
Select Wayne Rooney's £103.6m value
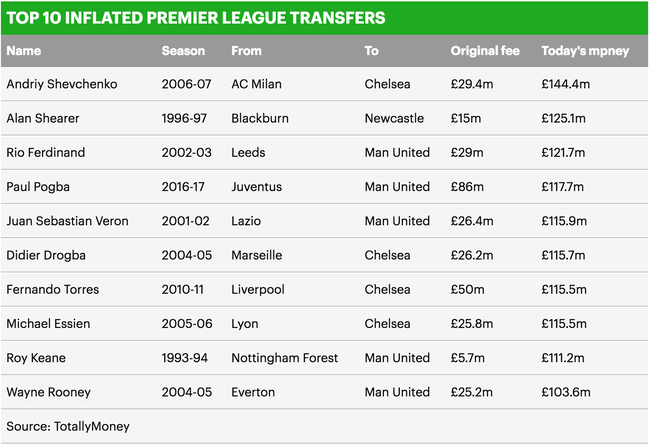(566, 392)
